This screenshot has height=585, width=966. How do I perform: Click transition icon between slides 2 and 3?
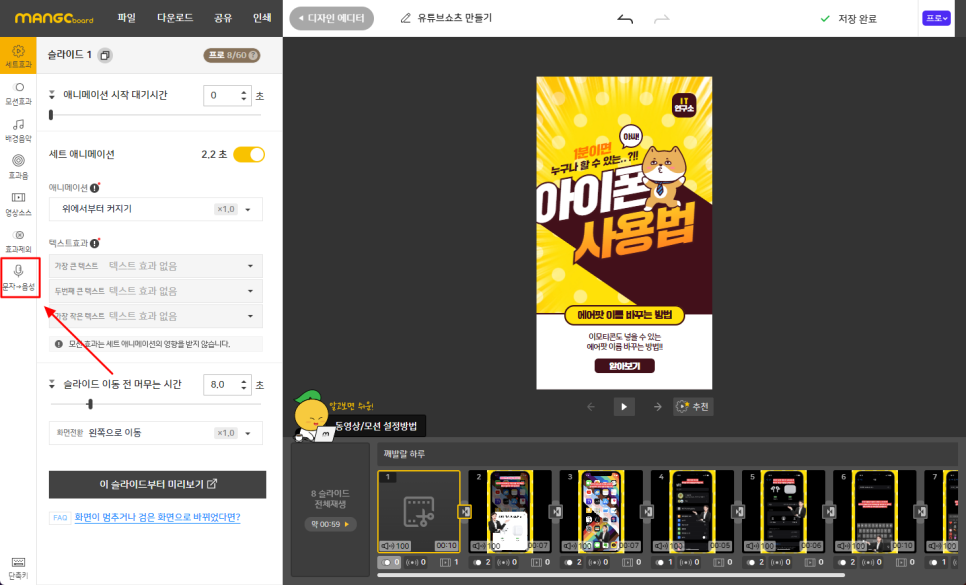[x=556, y=512]
